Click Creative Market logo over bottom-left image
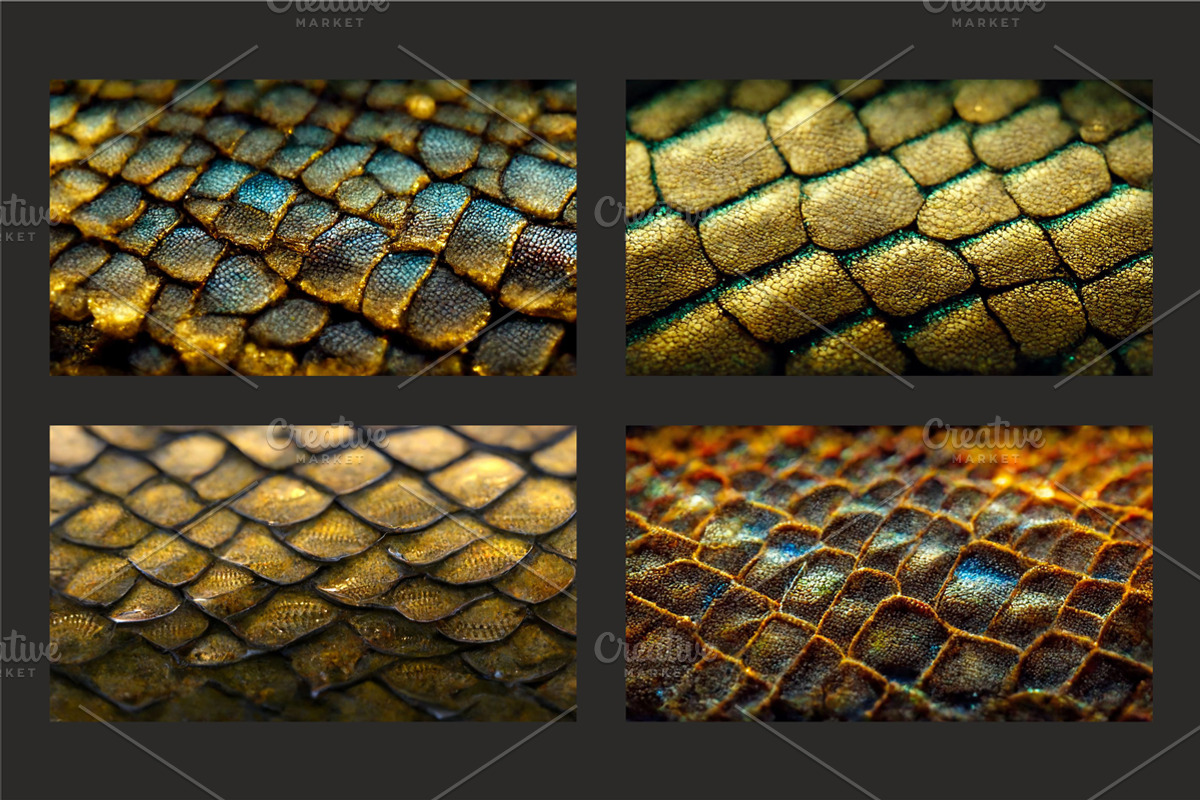The height and width of the screenshot is (800, 1200). (328, 440)
